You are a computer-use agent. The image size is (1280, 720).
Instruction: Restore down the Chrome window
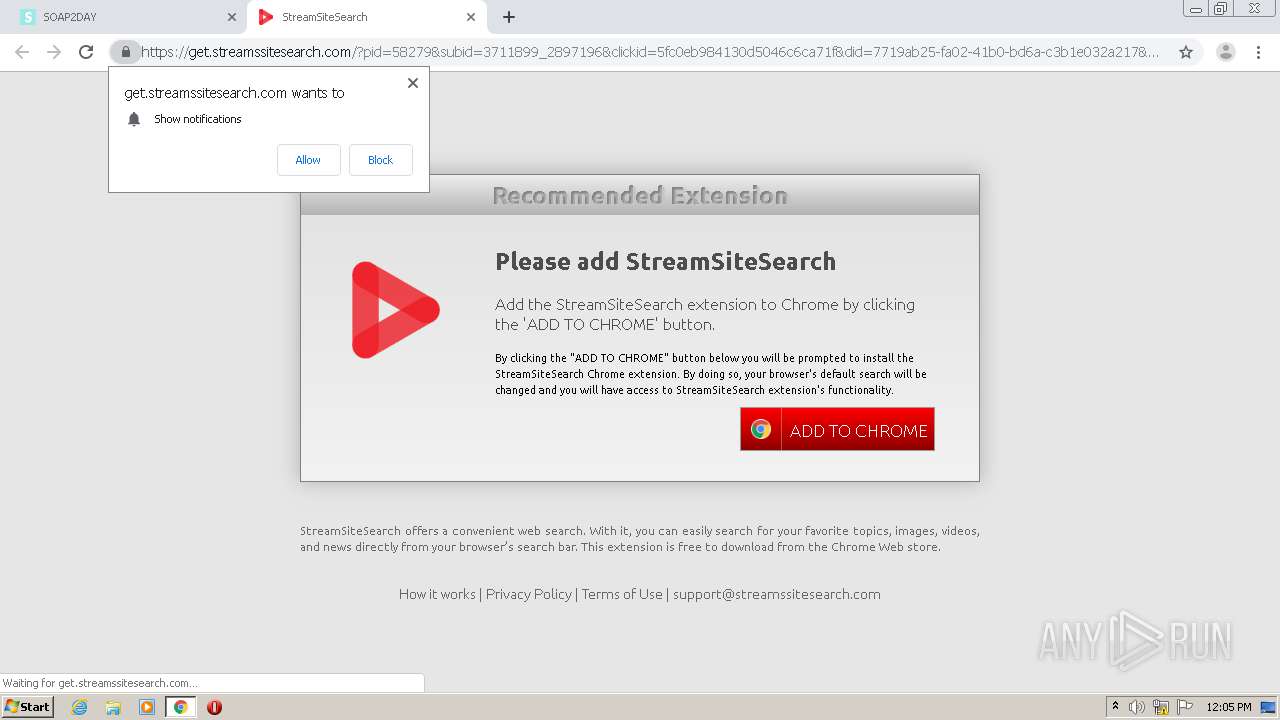point(1221,9)
